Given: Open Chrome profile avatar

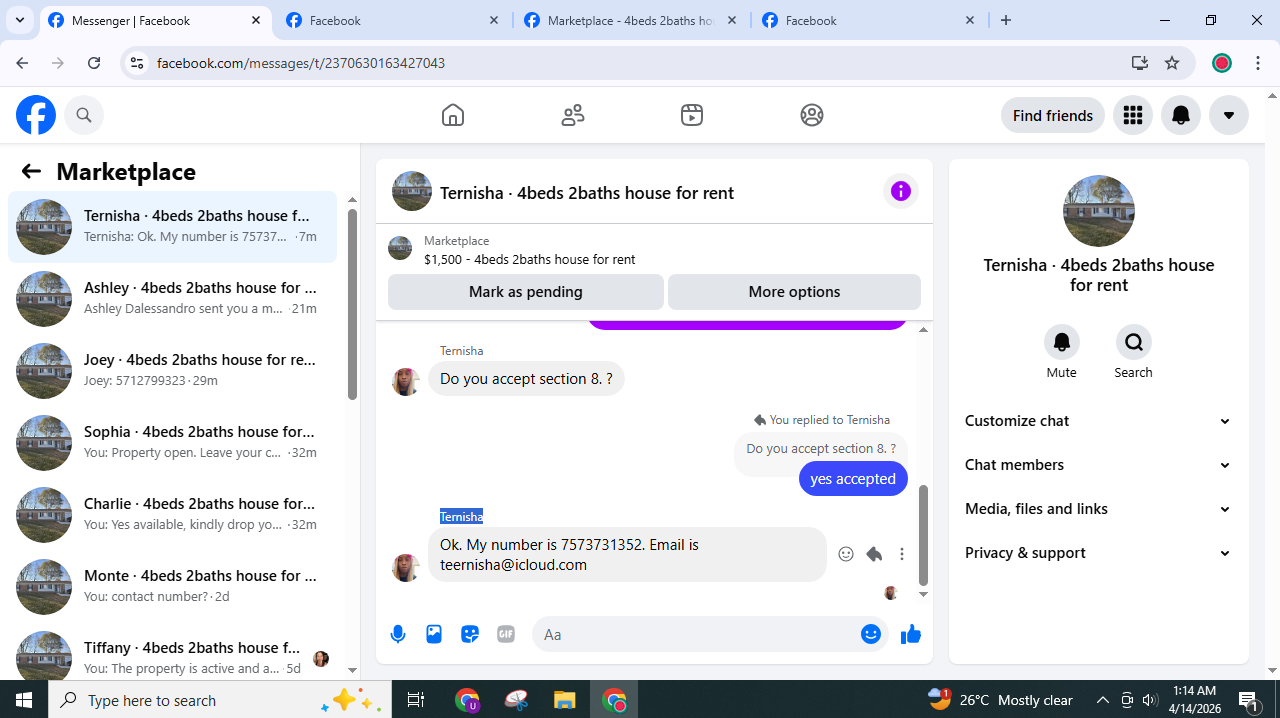Looking at the screenshot, I should 1221,63.
